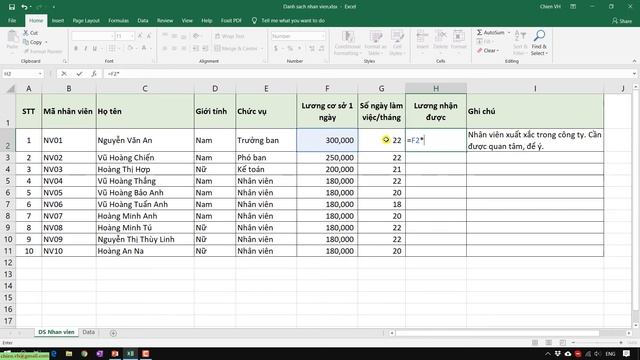
Task: Click the Share button
Action: (622, 20)
